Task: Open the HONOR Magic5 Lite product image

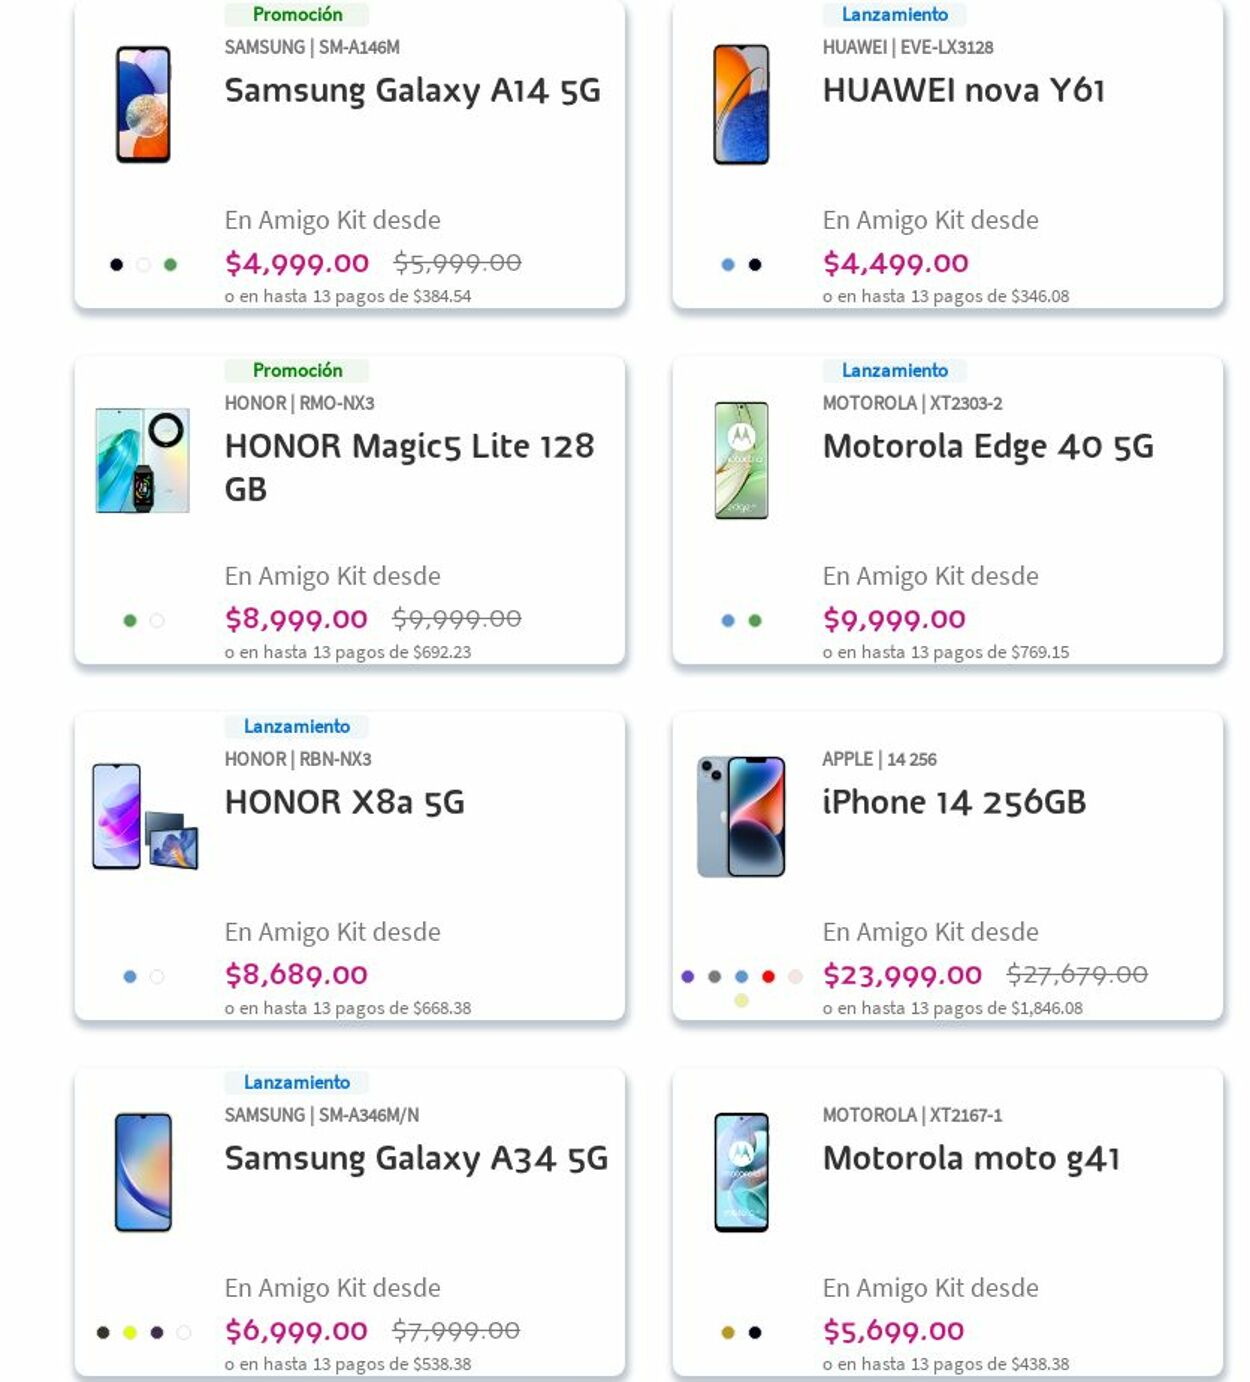Action: 143,460
